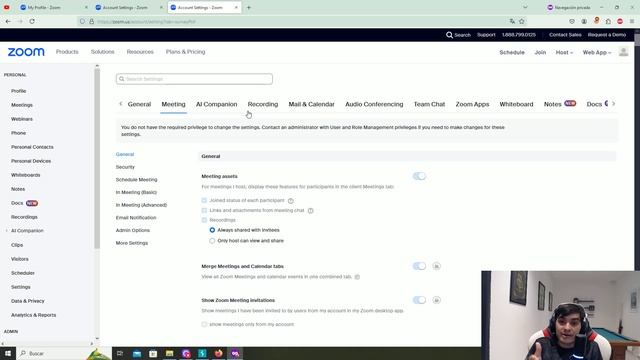This screenshot has height=360, width=640.
Task: Go to Security section link
Action: click(x=125, y=167)
